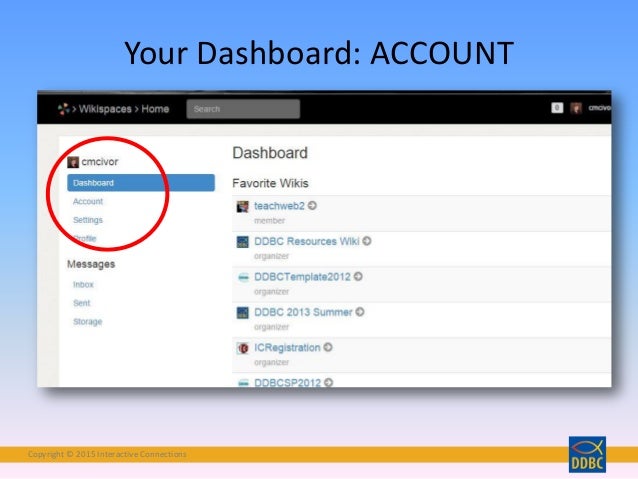The image size is (638, 479).
Task: Click arrow icon beside DDBCTemplate2012
Action: click(358, 276)
